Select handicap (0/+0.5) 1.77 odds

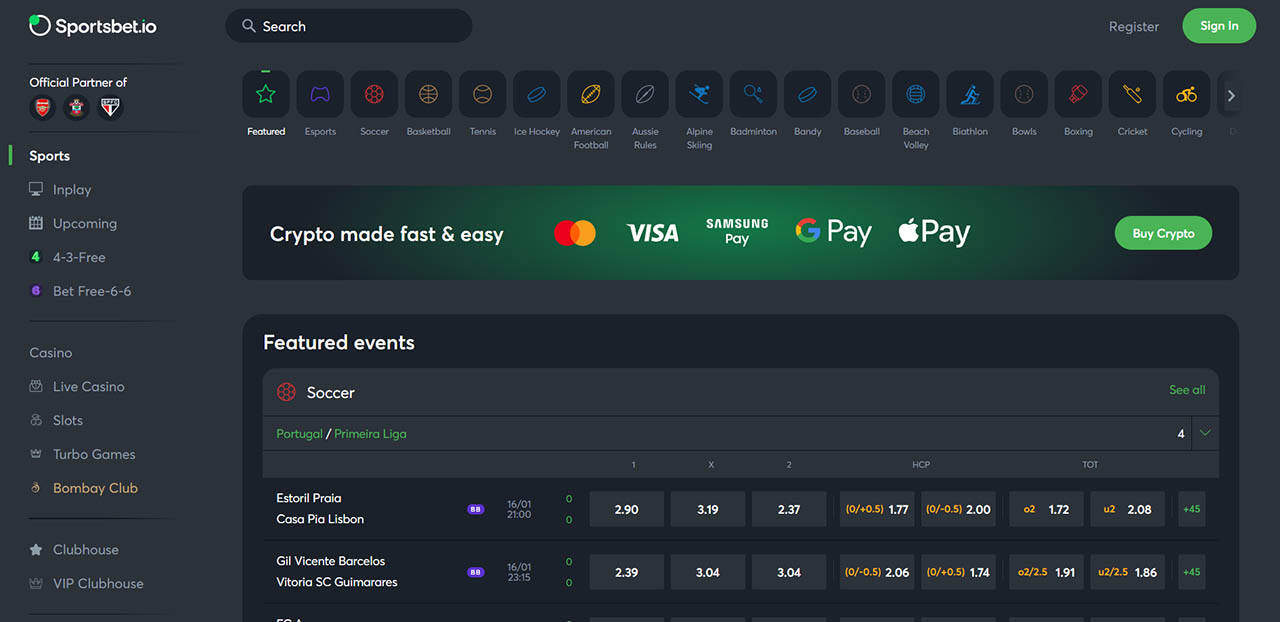[x=877, y=509]
